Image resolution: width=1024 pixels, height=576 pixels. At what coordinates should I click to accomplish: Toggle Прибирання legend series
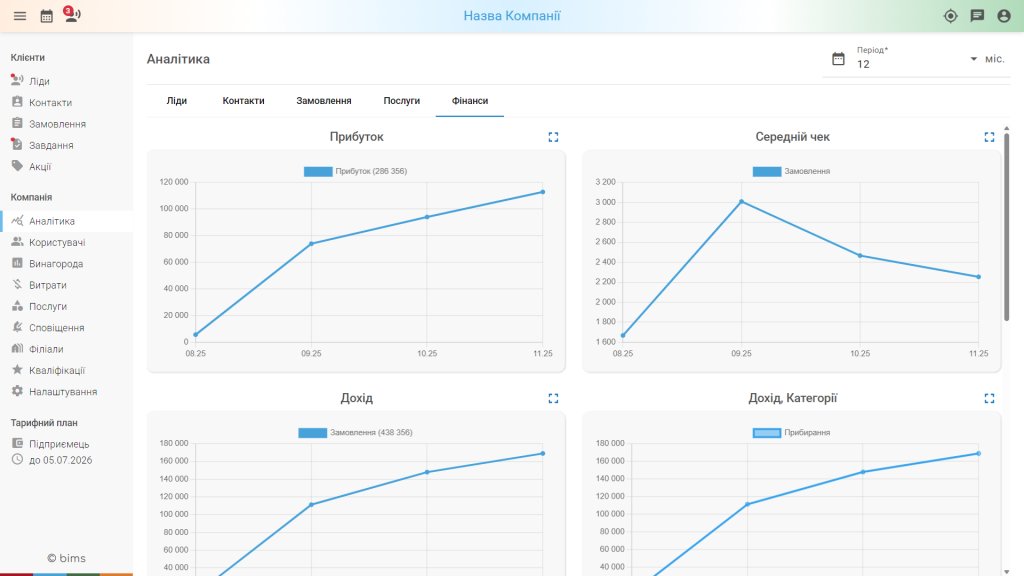click(792, 432)
